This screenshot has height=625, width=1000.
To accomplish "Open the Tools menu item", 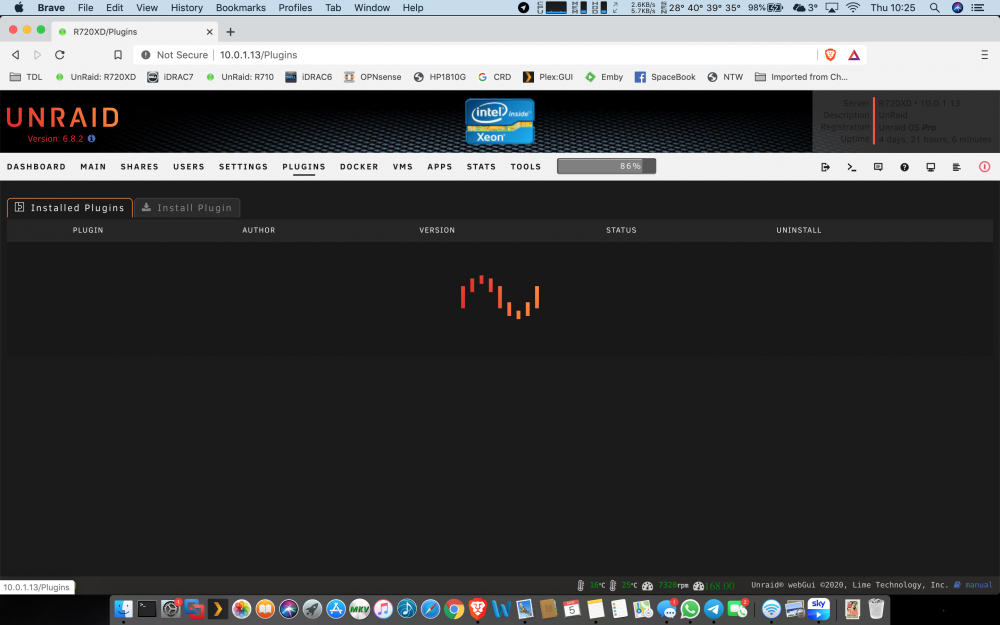I will pyautogui.click(x=526, y=166).
